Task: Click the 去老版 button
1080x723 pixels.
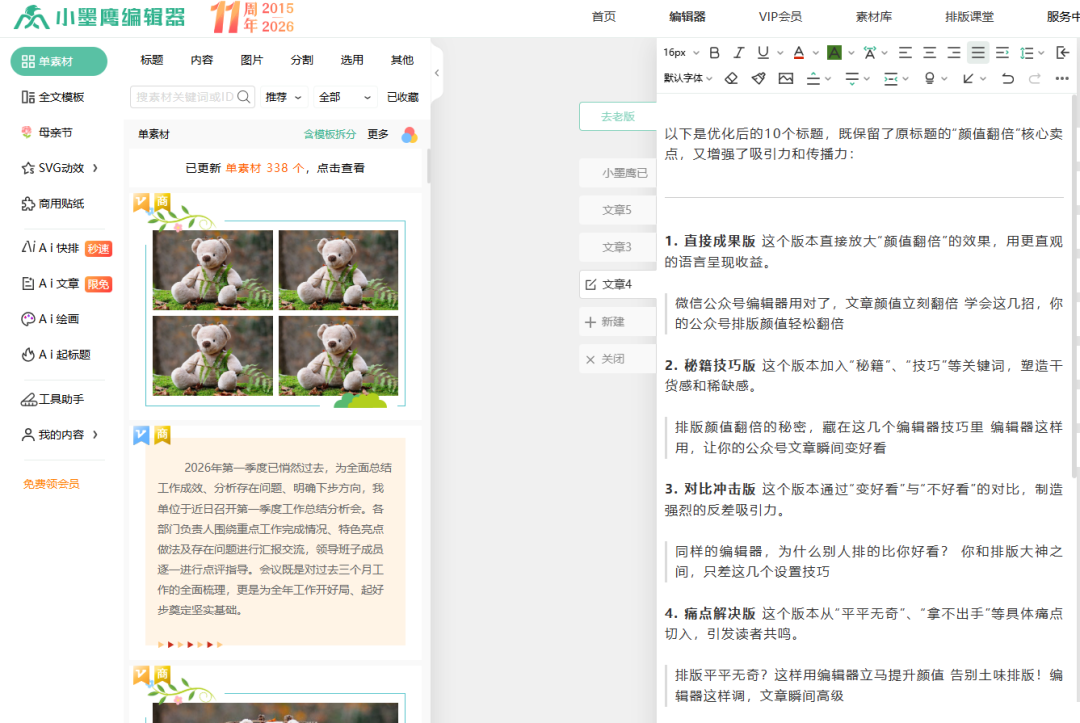Action: click(618, 116)
